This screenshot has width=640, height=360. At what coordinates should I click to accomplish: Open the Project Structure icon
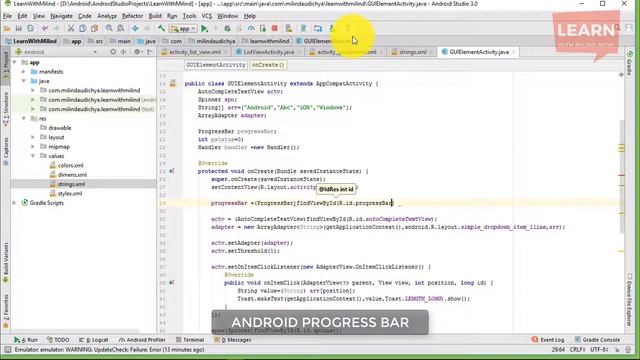coord(318,29)
